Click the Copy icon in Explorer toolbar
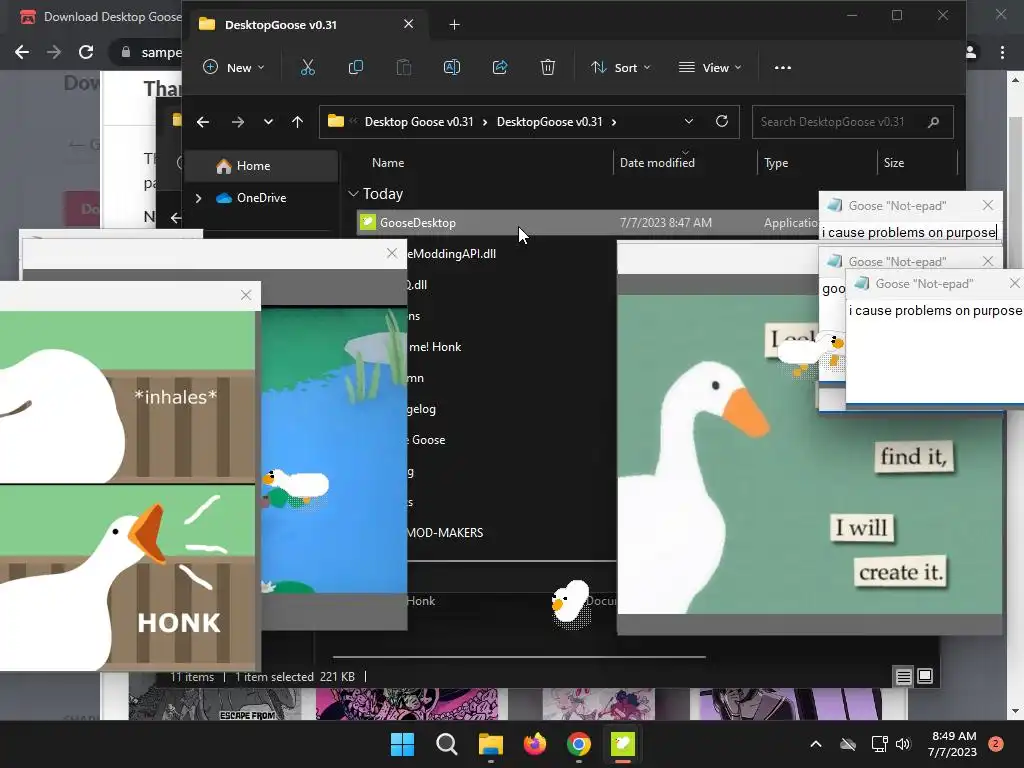The image size is (1024, 768). (356, 67)
